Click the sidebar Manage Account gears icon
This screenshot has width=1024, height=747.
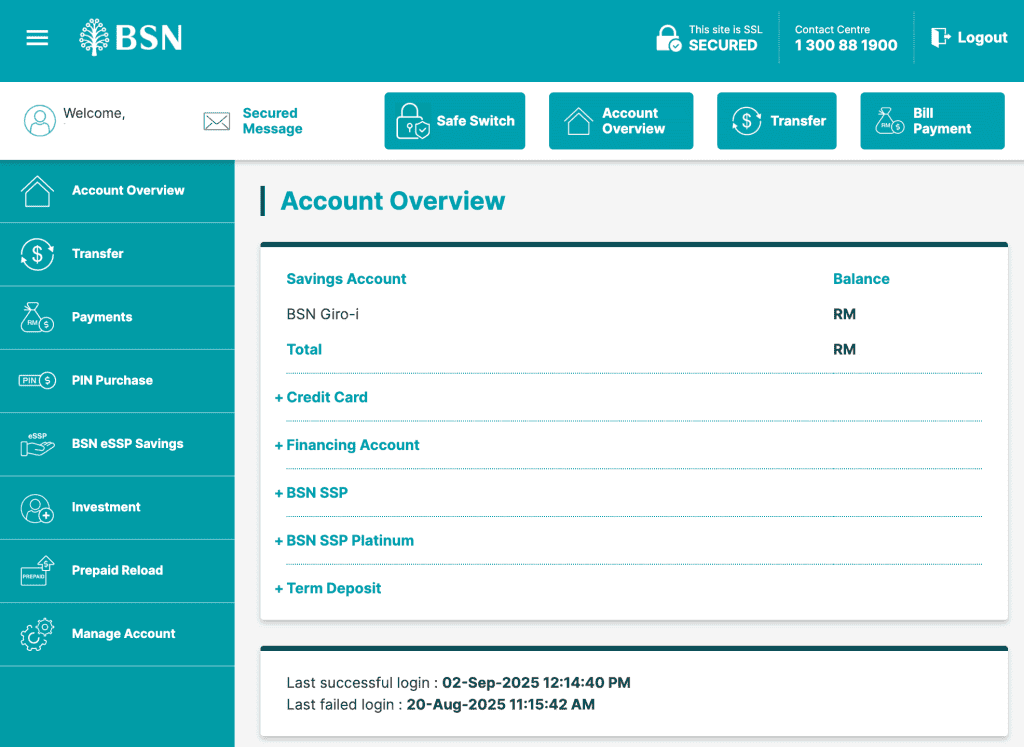click(x=37, y=634)
